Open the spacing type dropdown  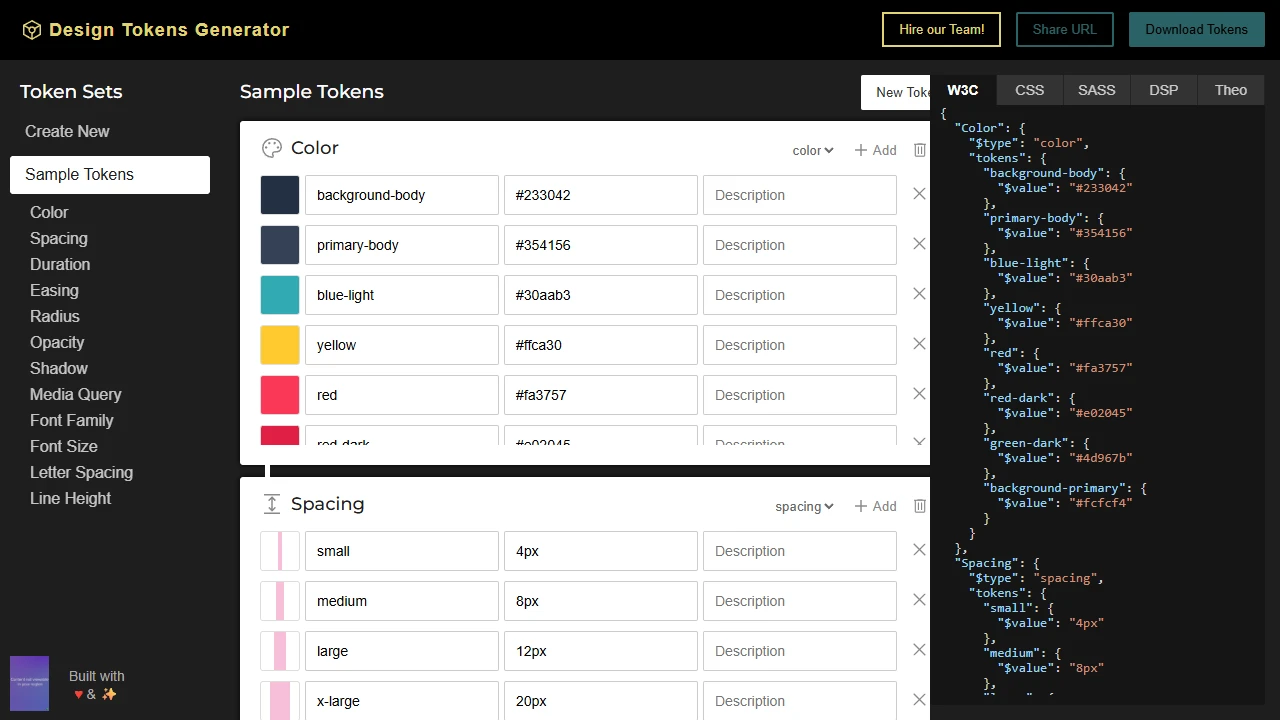(803, 506)
